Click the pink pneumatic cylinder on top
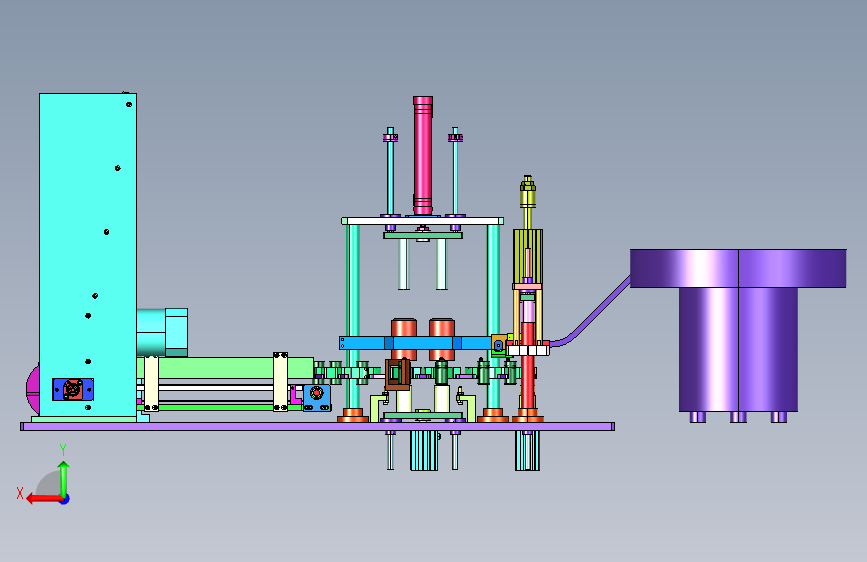This screenshot has height=562, width=867. point(423,155)
